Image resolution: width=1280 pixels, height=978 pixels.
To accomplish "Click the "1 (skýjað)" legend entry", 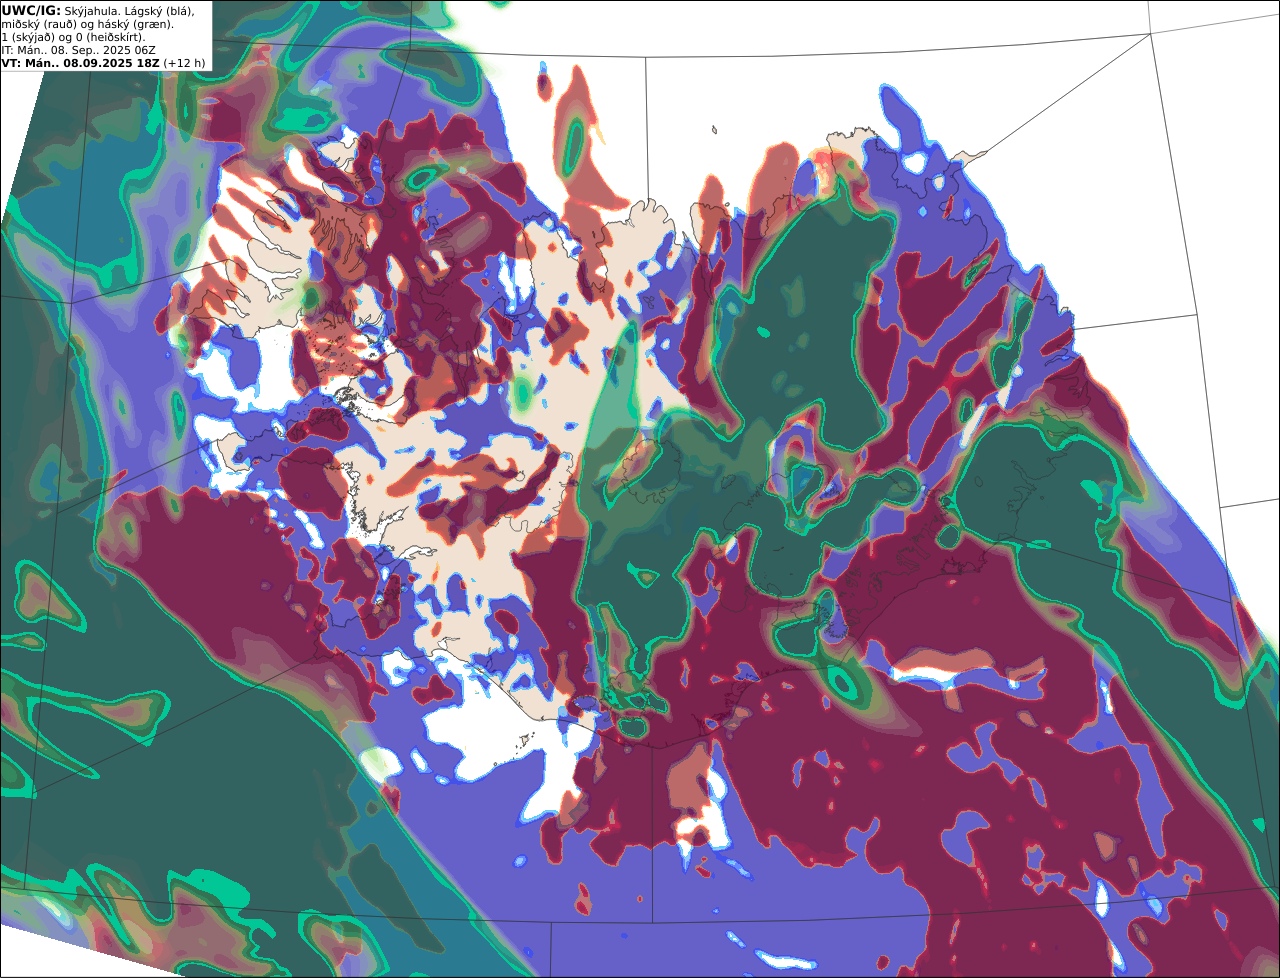I will click(x=28, y=38).
